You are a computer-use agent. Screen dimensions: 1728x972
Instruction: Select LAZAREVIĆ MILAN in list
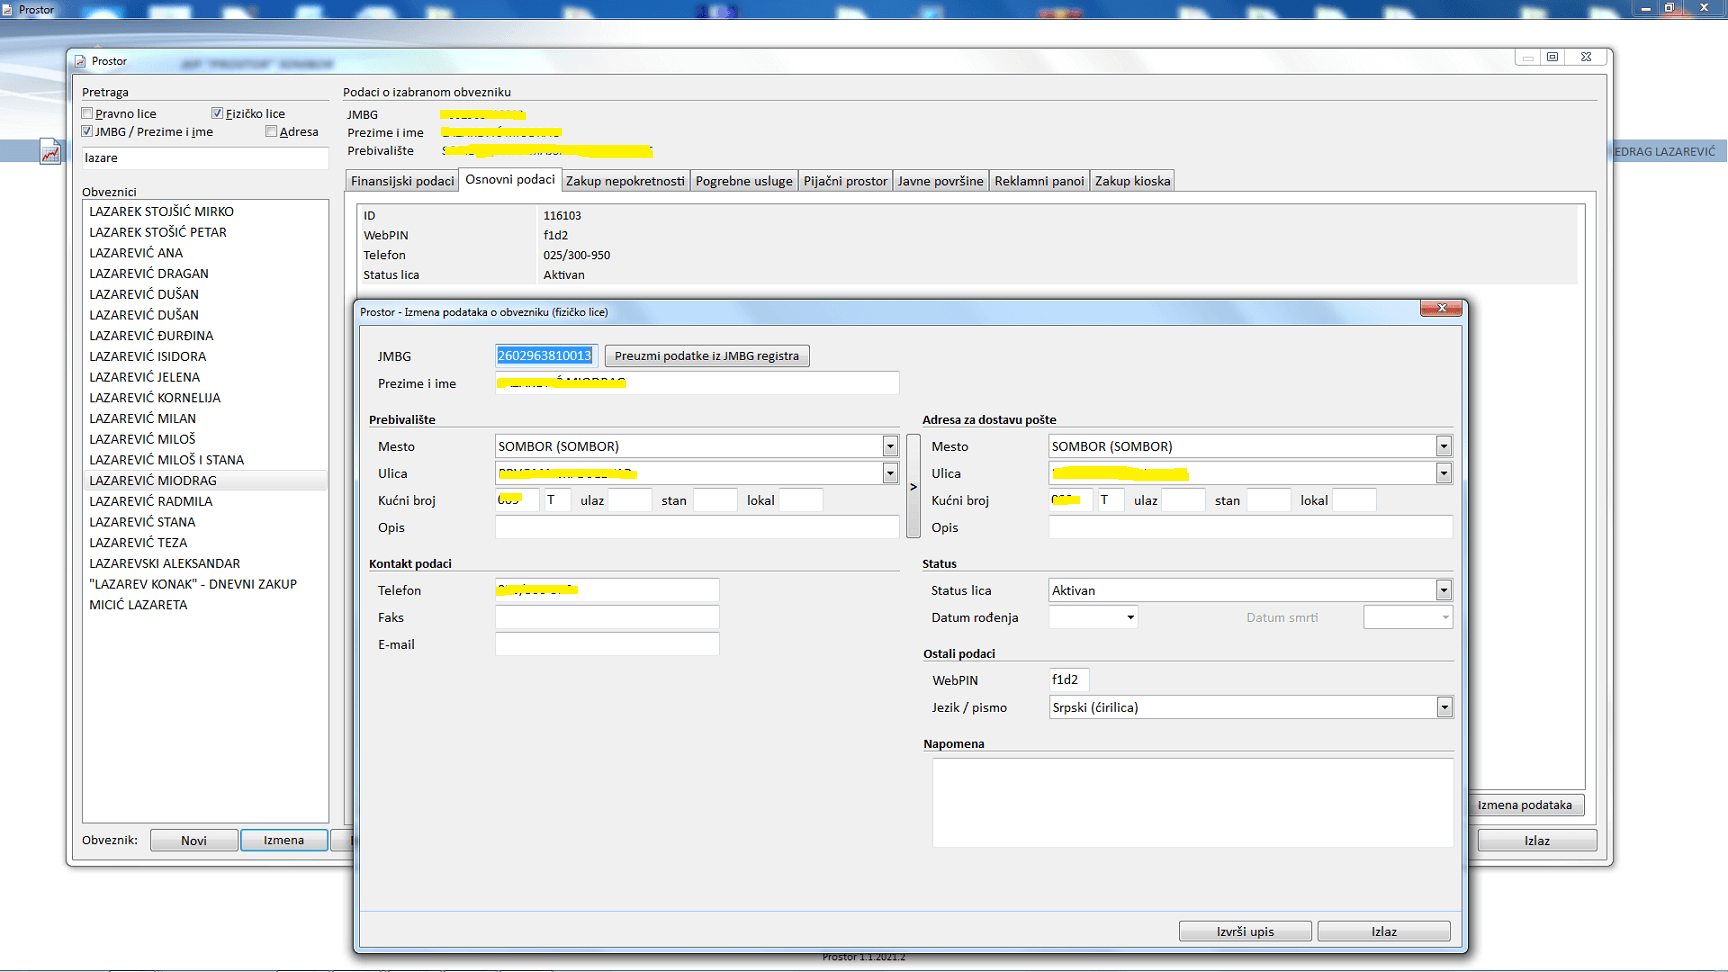(x=205, y=418)
